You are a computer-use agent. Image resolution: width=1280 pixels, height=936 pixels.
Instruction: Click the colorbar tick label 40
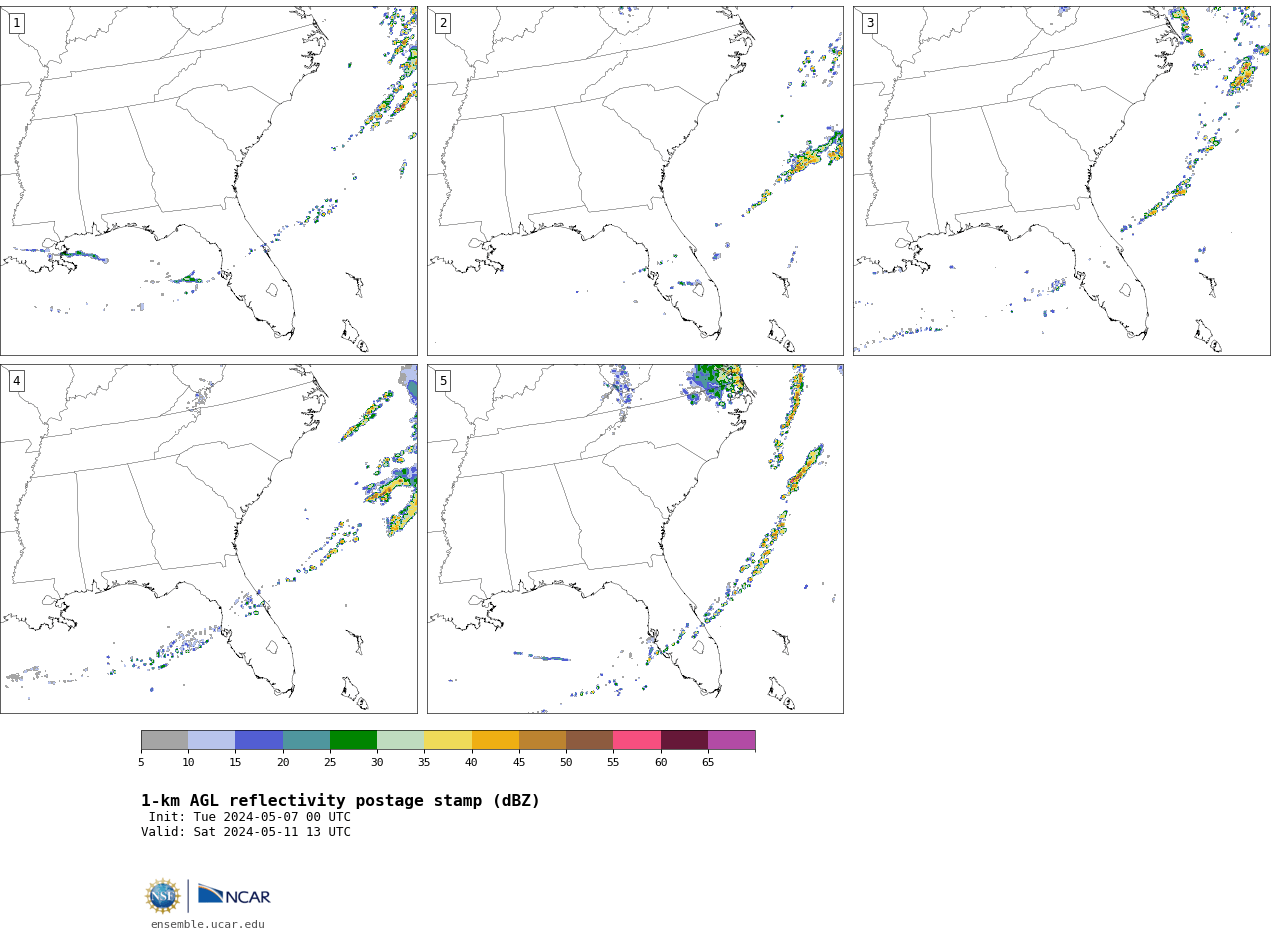tap(471, 763)
